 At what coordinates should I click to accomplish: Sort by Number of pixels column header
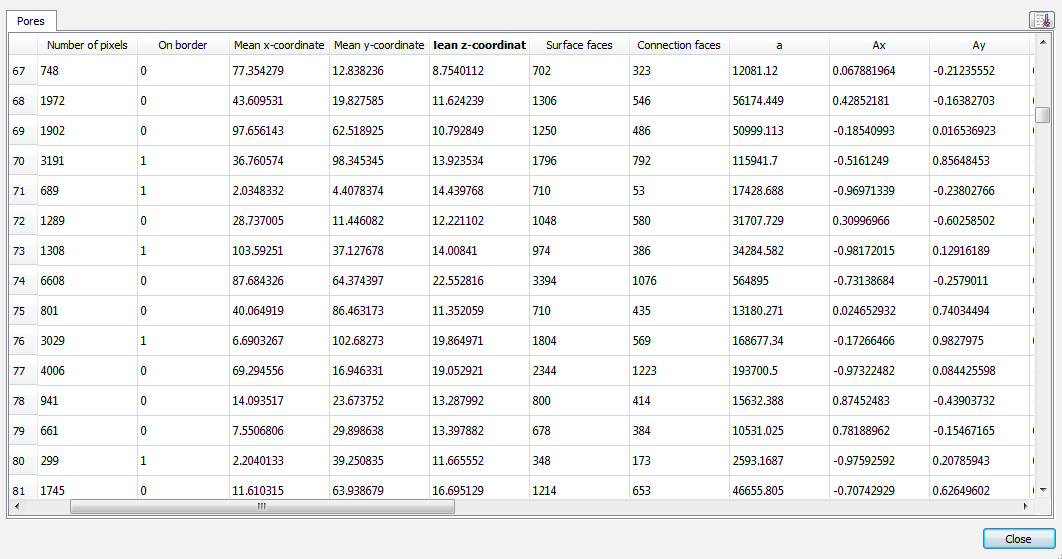point(87,45)
